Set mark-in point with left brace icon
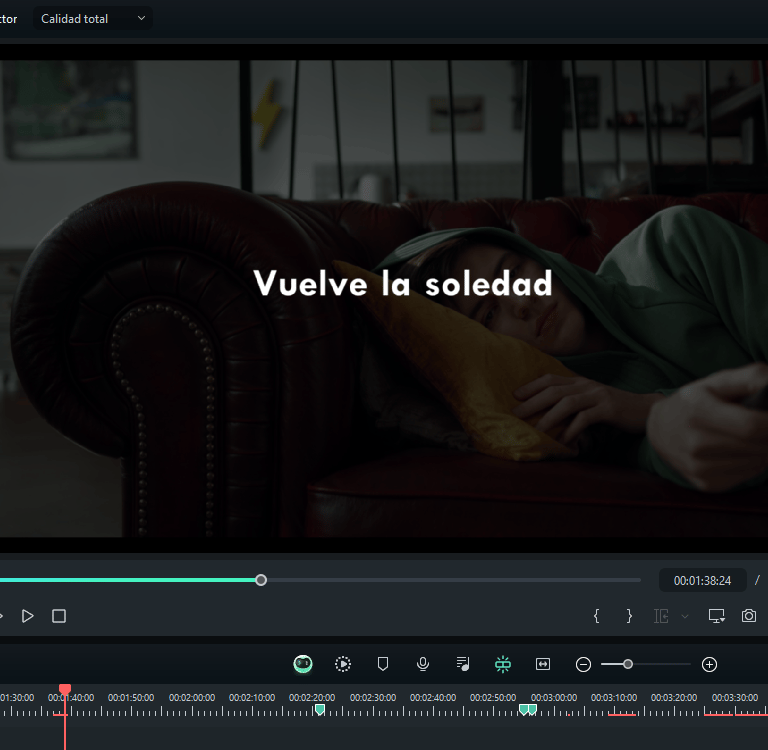Image resolution: width=768 pixels, height=750 pixels. tap(596, 616)
